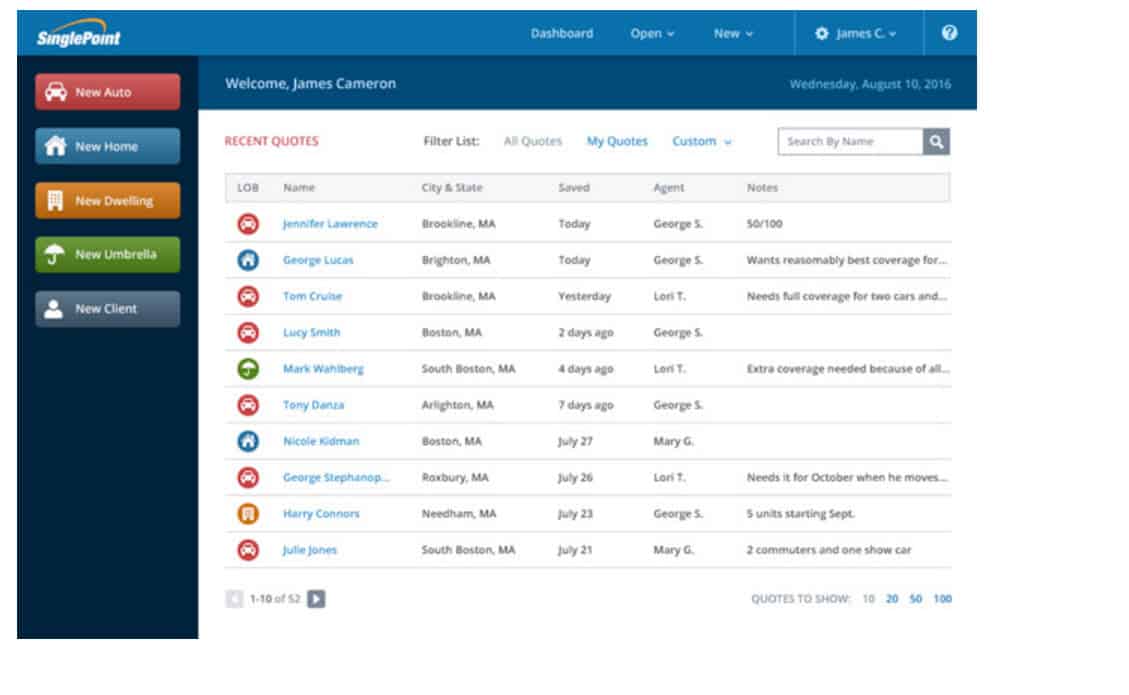This screenshot has height=695, width=1129.
Task: Open Julie Jones quote
Action: pyautogui.click(x=310, y=550)
